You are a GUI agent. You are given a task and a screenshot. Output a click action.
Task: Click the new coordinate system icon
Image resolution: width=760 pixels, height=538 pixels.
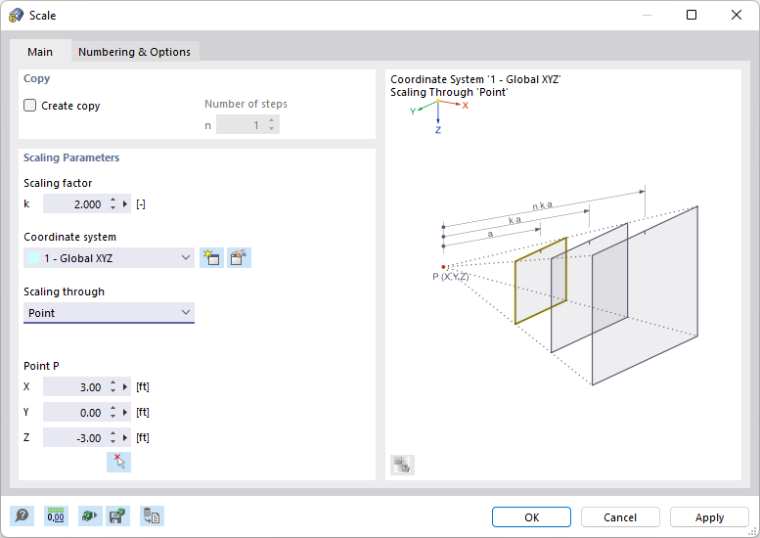212,258
